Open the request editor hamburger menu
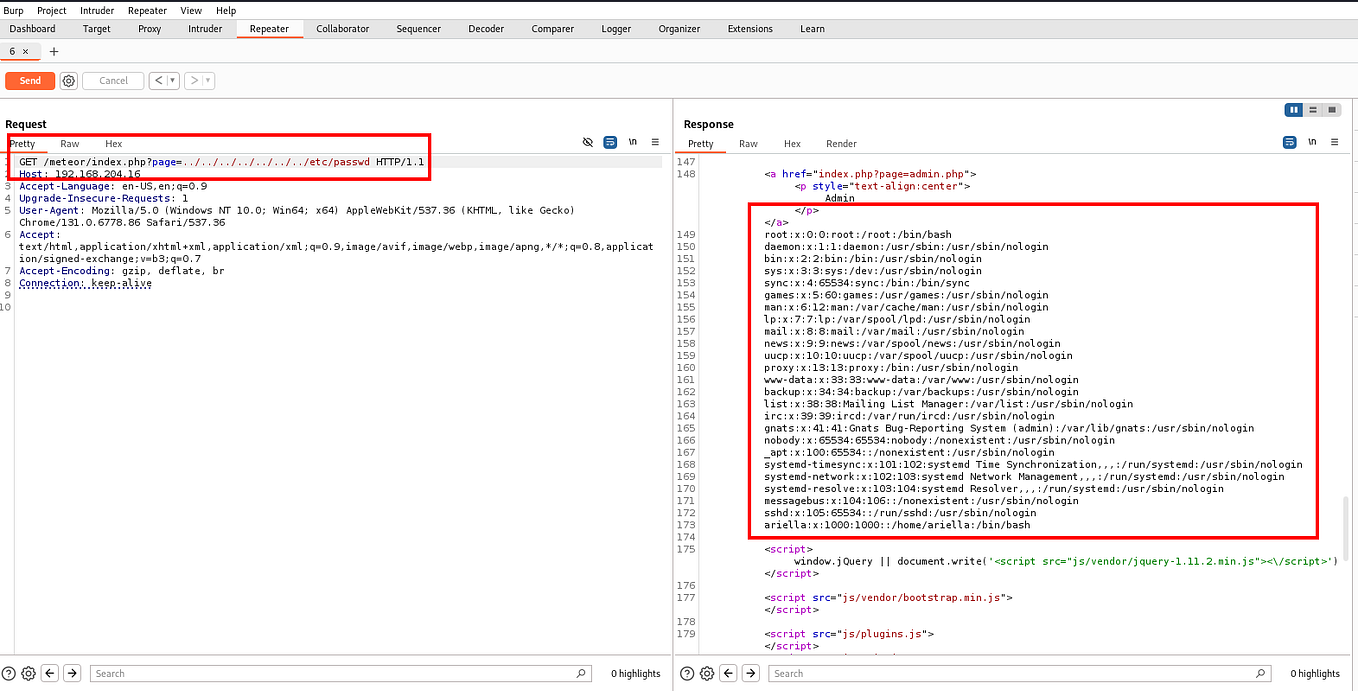 [x=654, y=142]
